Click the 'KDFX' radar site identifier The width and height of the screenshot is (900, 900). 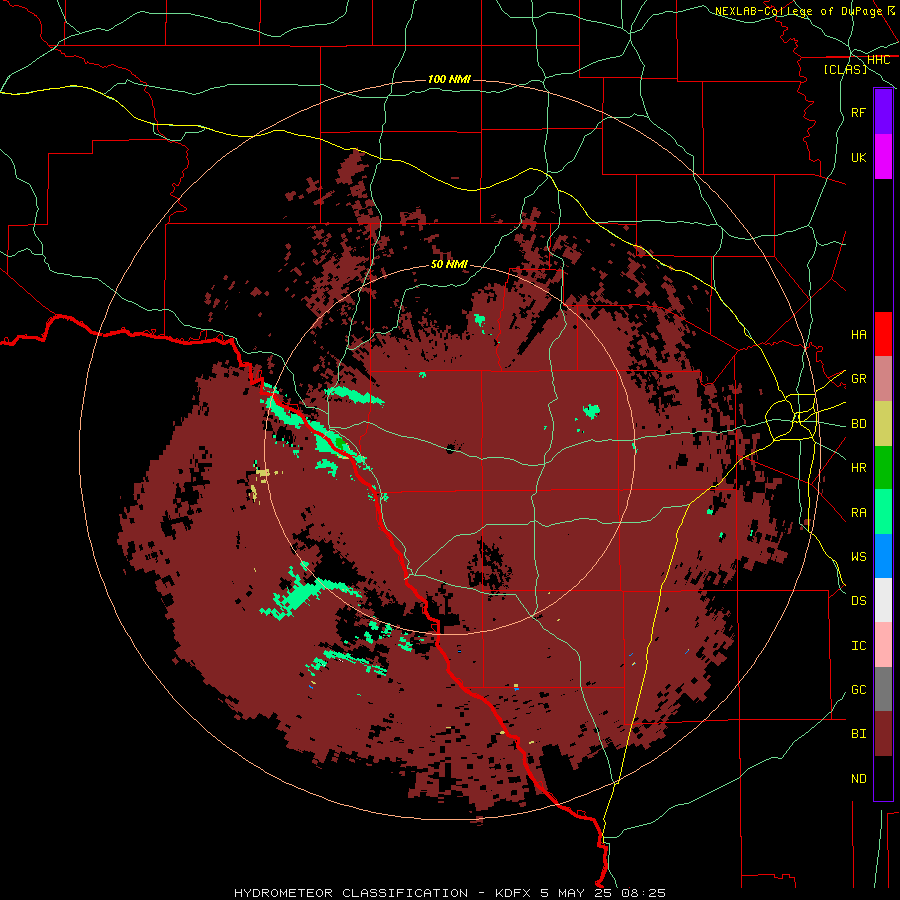(x=513, y=893)
